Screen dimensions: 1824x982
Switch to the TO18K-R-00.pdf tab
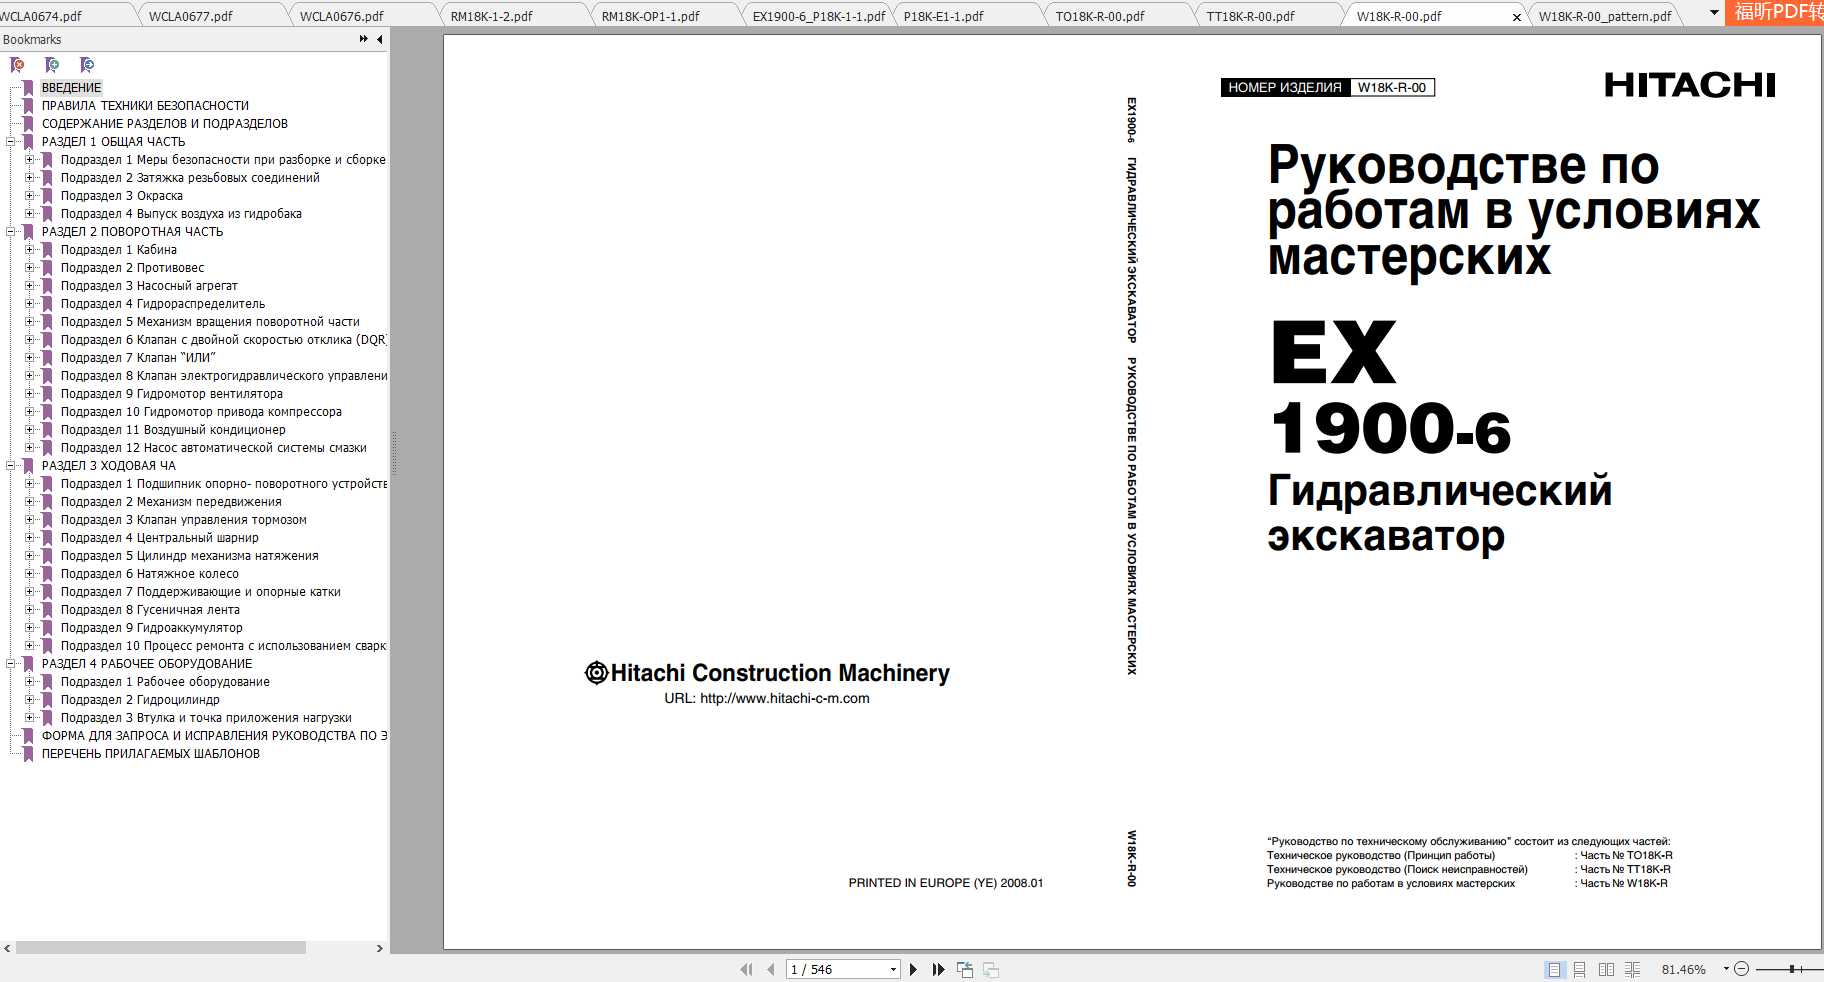pos(1098,15)
